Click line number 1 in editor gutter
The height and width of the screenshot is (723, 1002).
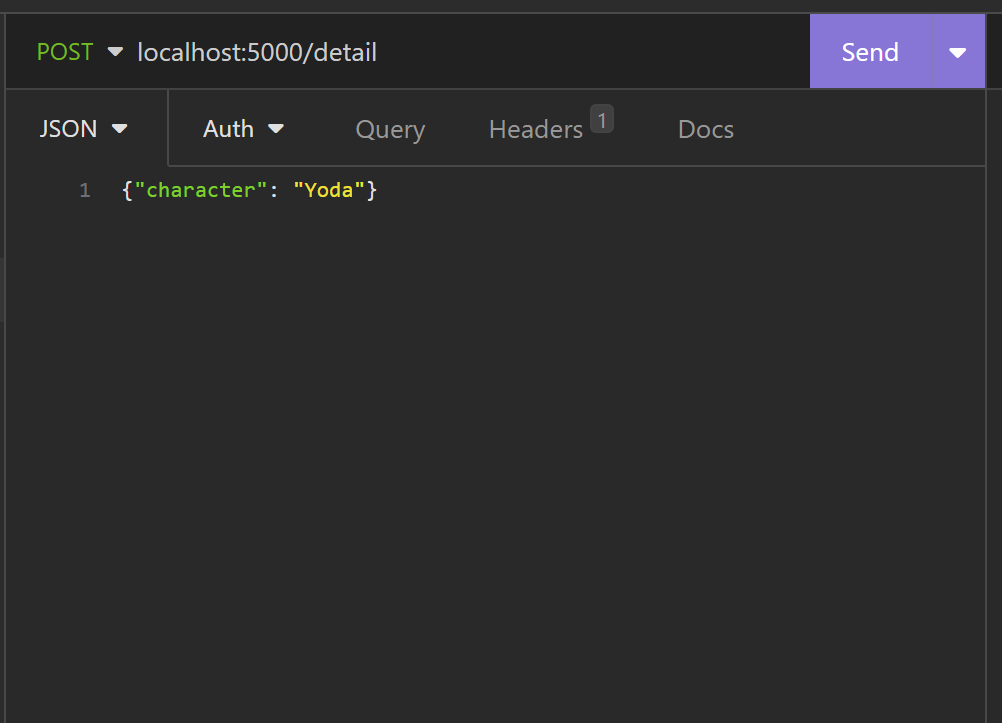click(85, 190)
